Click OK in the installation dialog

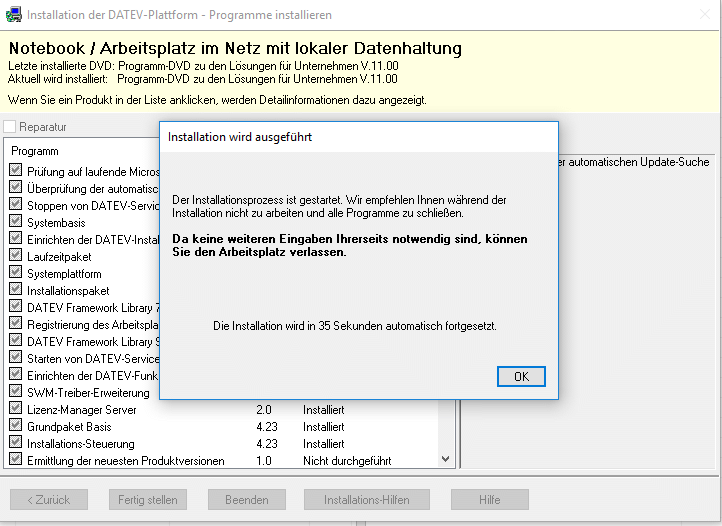(521, 376)
